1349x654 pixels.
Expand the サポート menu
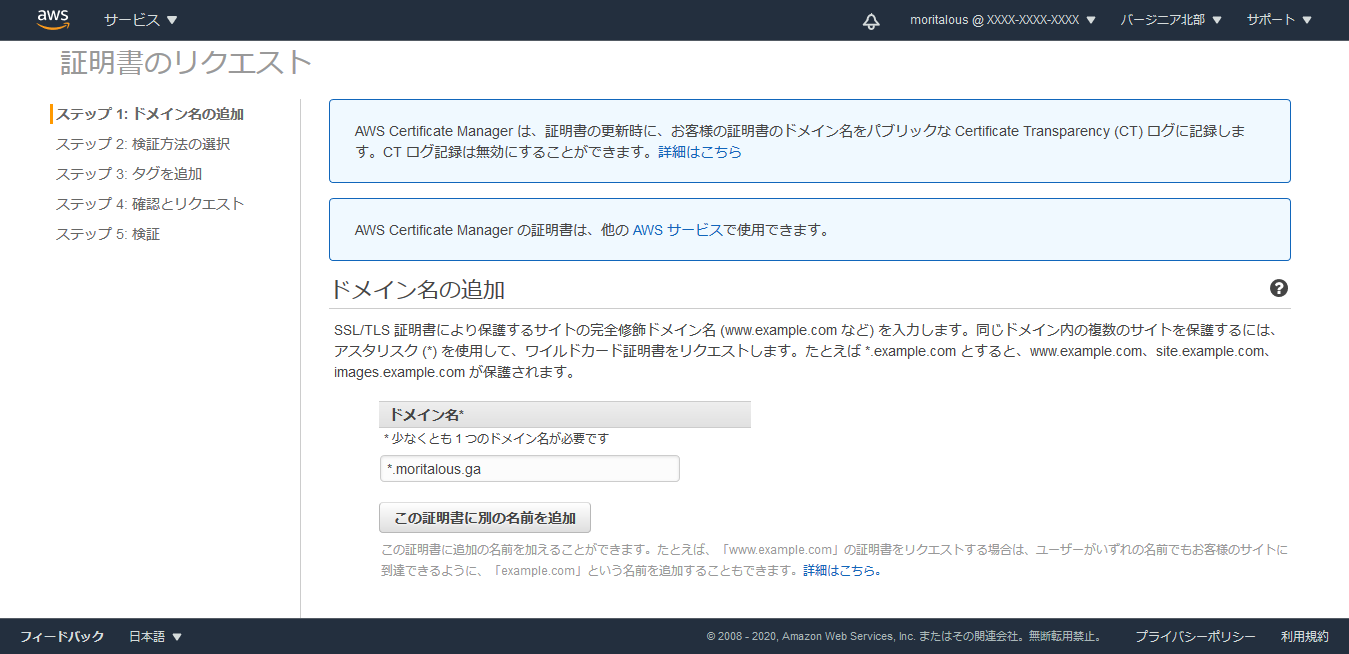(1278, 20)
